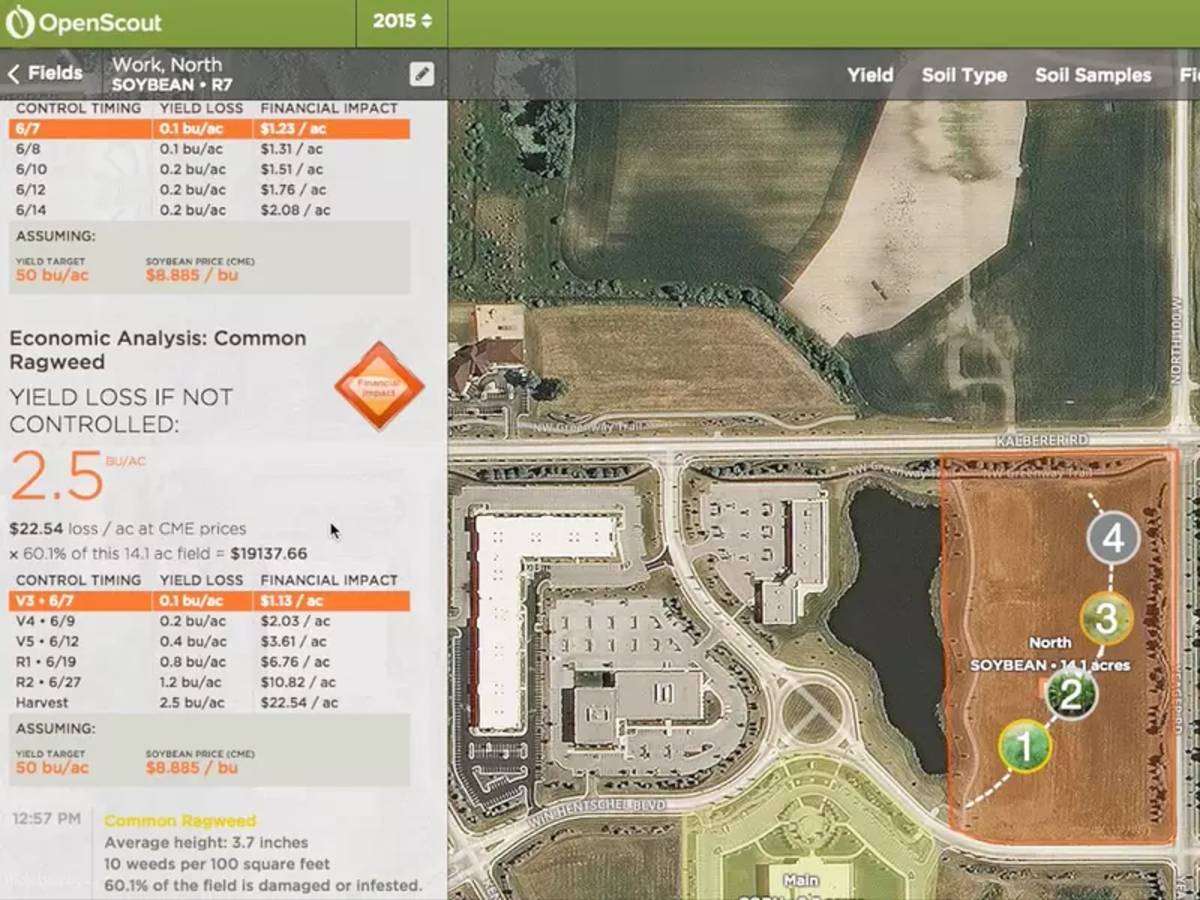Click the orange Financial Impact diamond icon
Screen dimensions: 1200x900
379,387
